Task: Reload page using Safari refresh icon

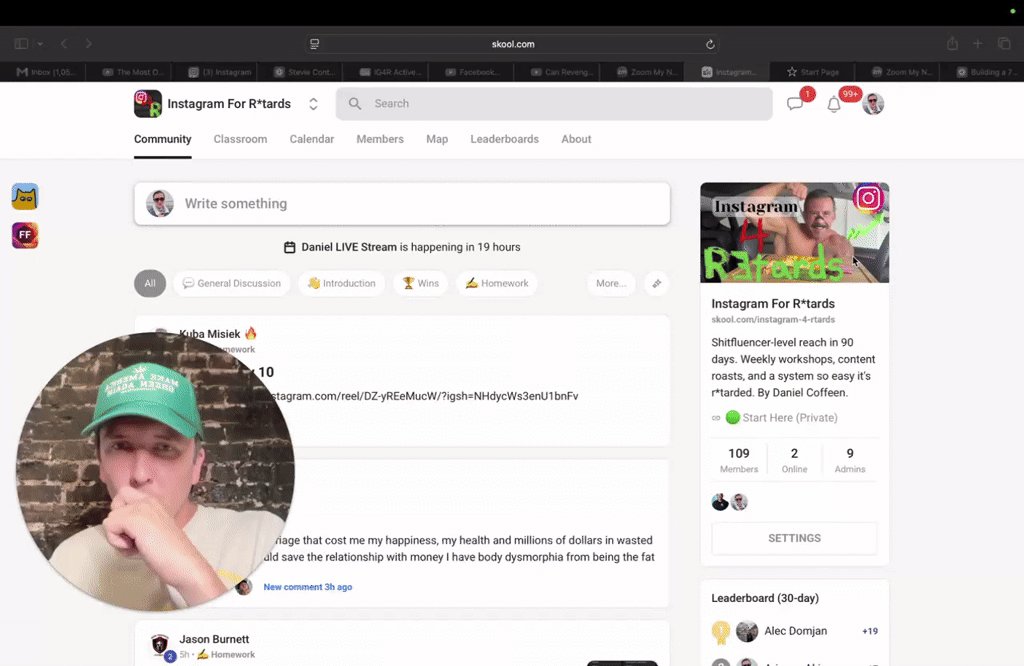Action: tap(710, 44)
